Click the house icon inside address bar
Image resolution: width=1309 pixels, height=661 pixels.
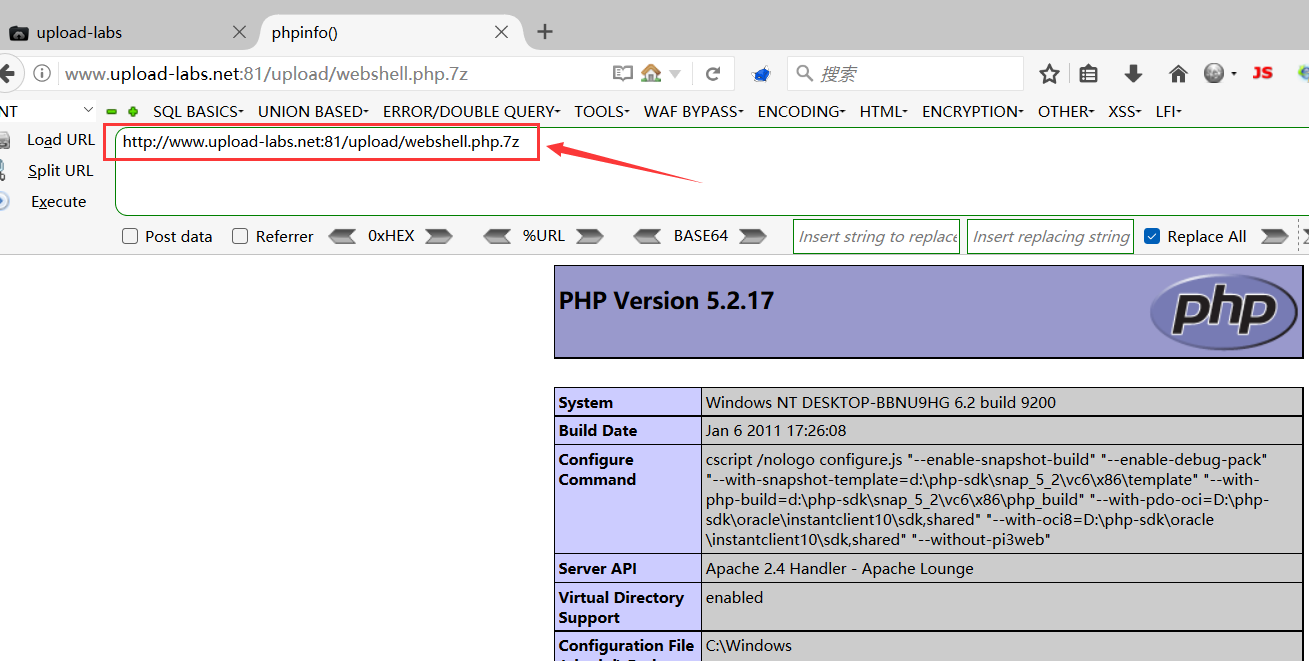click(651, 73)
